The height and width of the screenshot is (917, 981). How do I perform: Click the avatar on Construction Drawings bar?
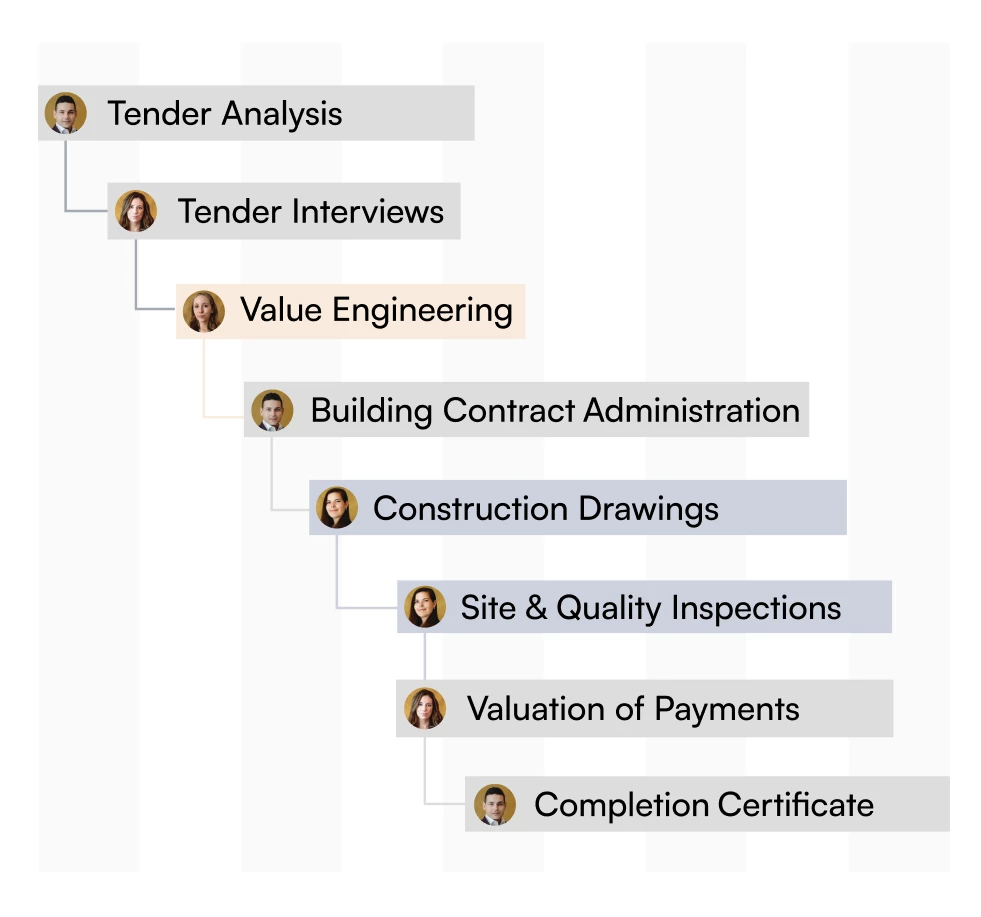point(337,507)
